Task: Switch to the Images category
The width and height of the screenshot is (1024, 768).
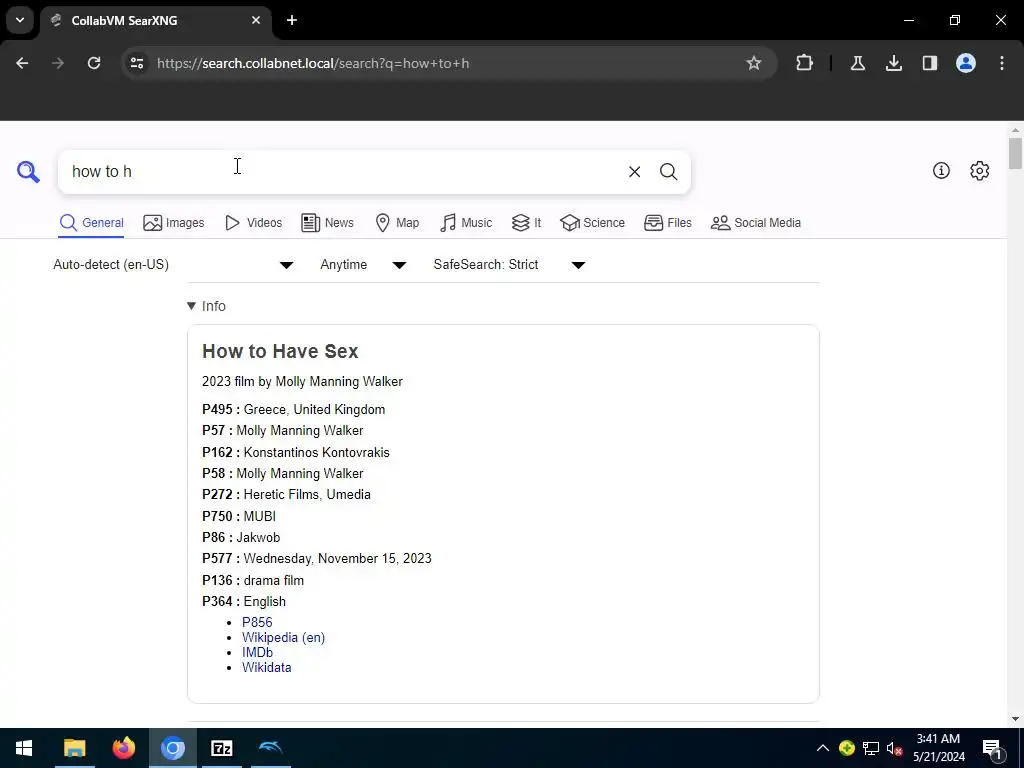Action: [x=174, y=223]
